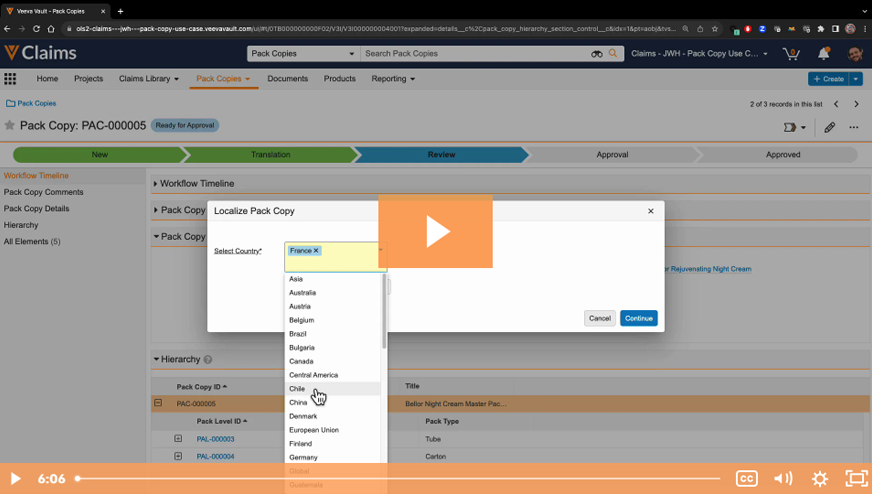The width and height of the screenshot is (872, 494).
Task: Collapse the PAC-000005 hierarchy row
Action: (x=158, y=403)
